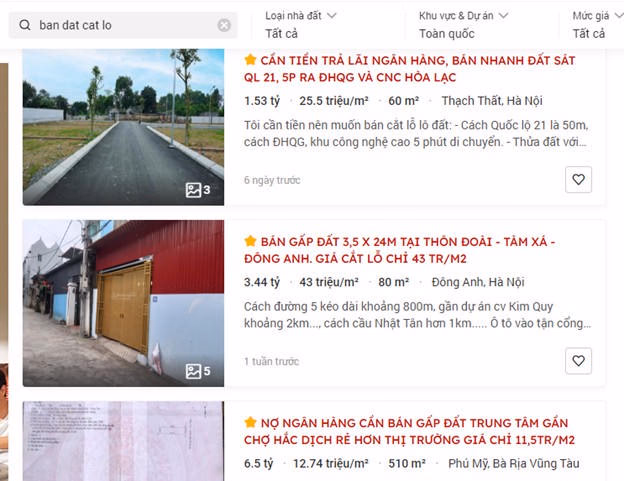Open photo count icon on road image

click(x=198, y=190)
